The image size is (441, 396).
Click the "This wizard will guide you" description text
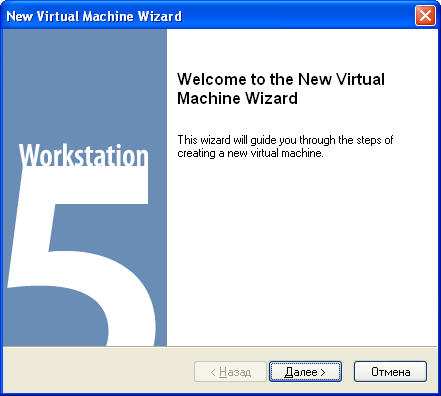pos(285,146)
